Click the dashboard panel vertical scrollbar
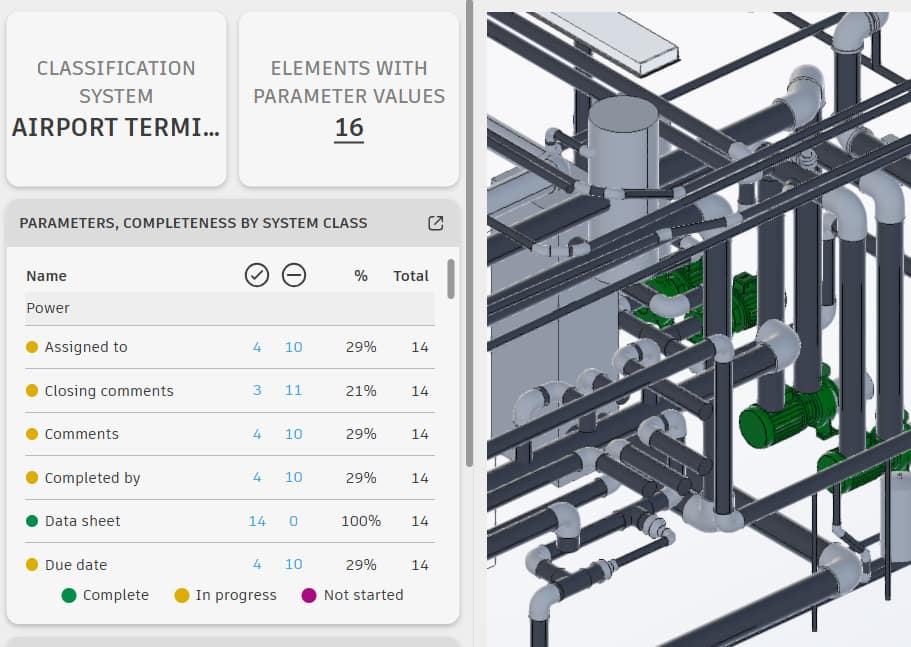 [469, 232]
